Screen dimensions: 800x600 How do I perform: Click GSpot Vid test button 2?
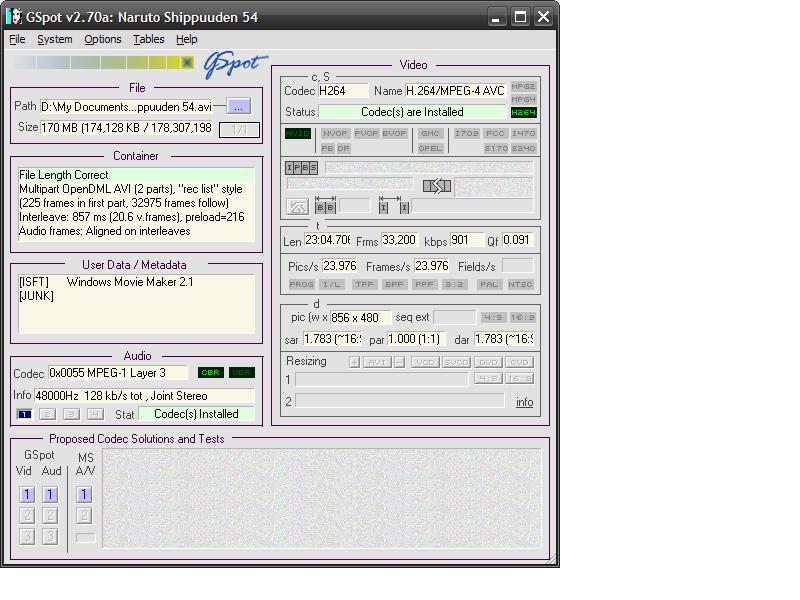point(27,515)
